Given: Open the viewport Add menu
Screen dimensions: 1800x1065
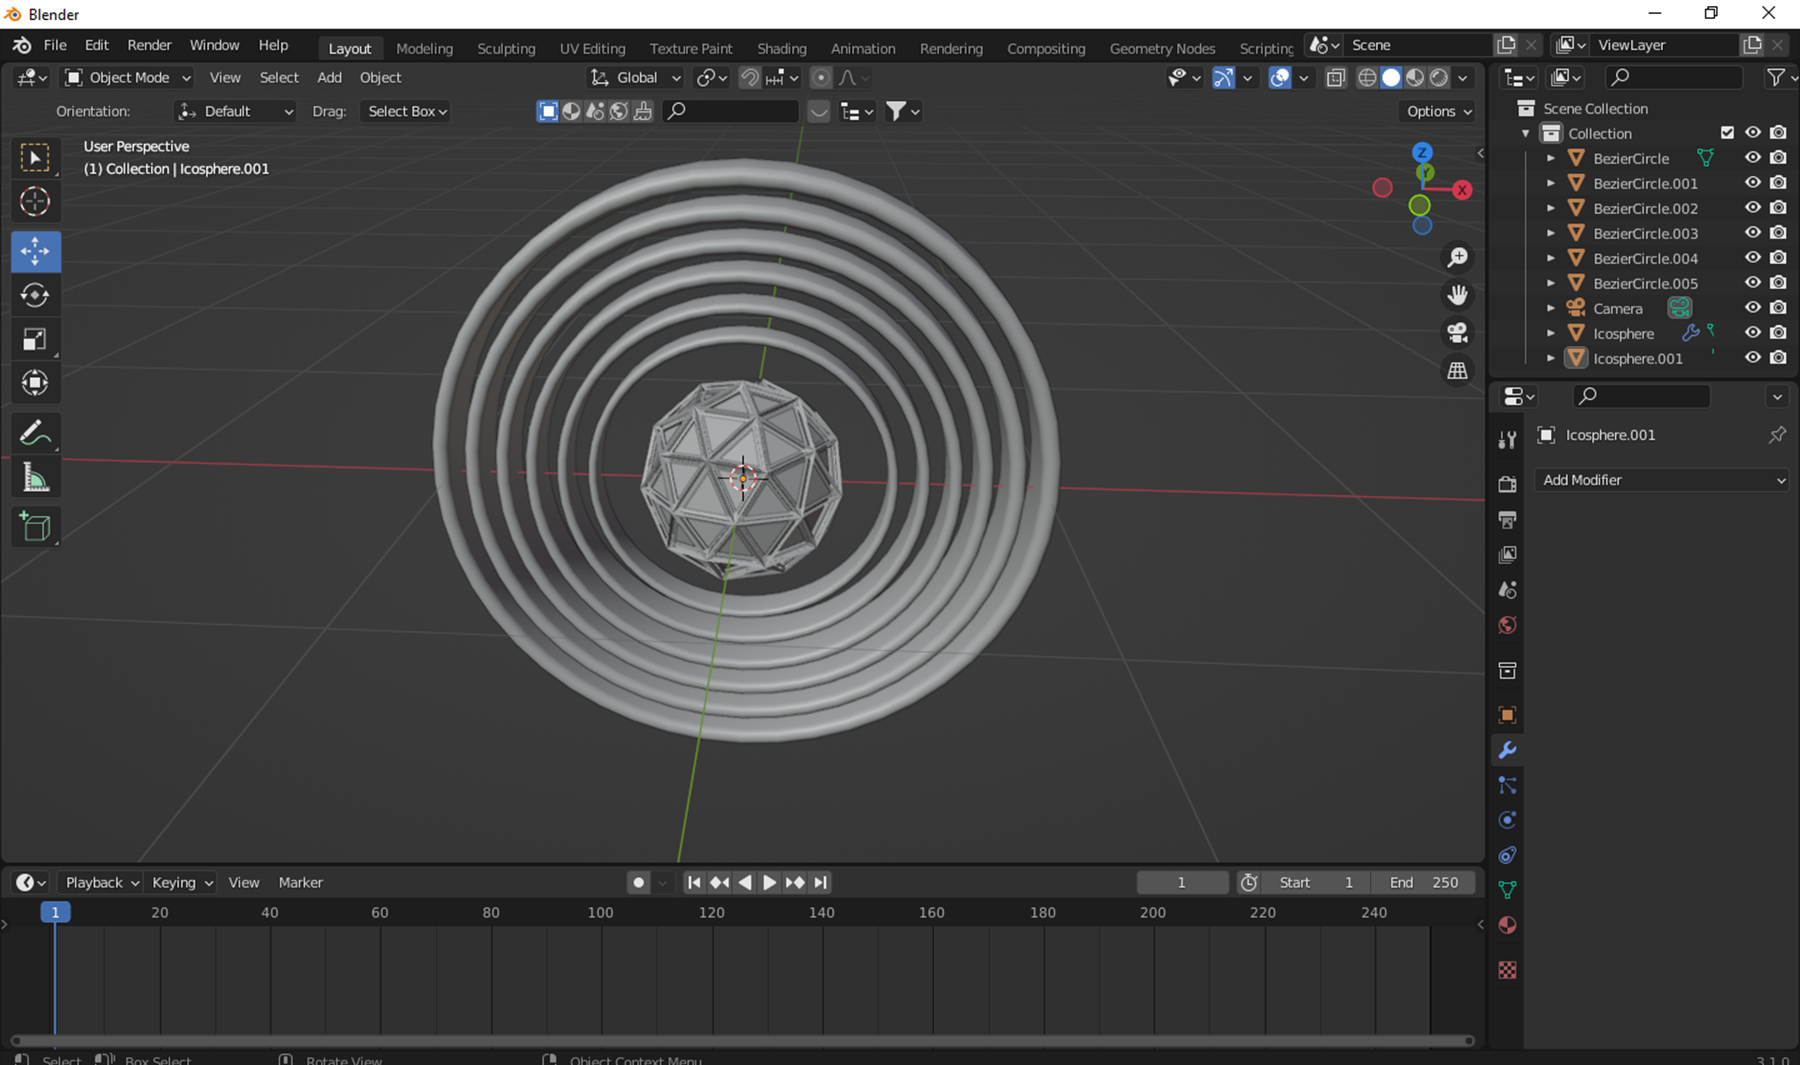Looking at the screenshot, I should 329,78.
